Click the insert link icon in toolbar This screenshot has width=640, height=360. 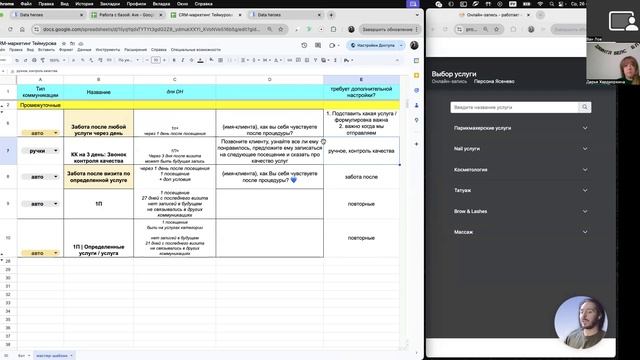pos(289,60)
